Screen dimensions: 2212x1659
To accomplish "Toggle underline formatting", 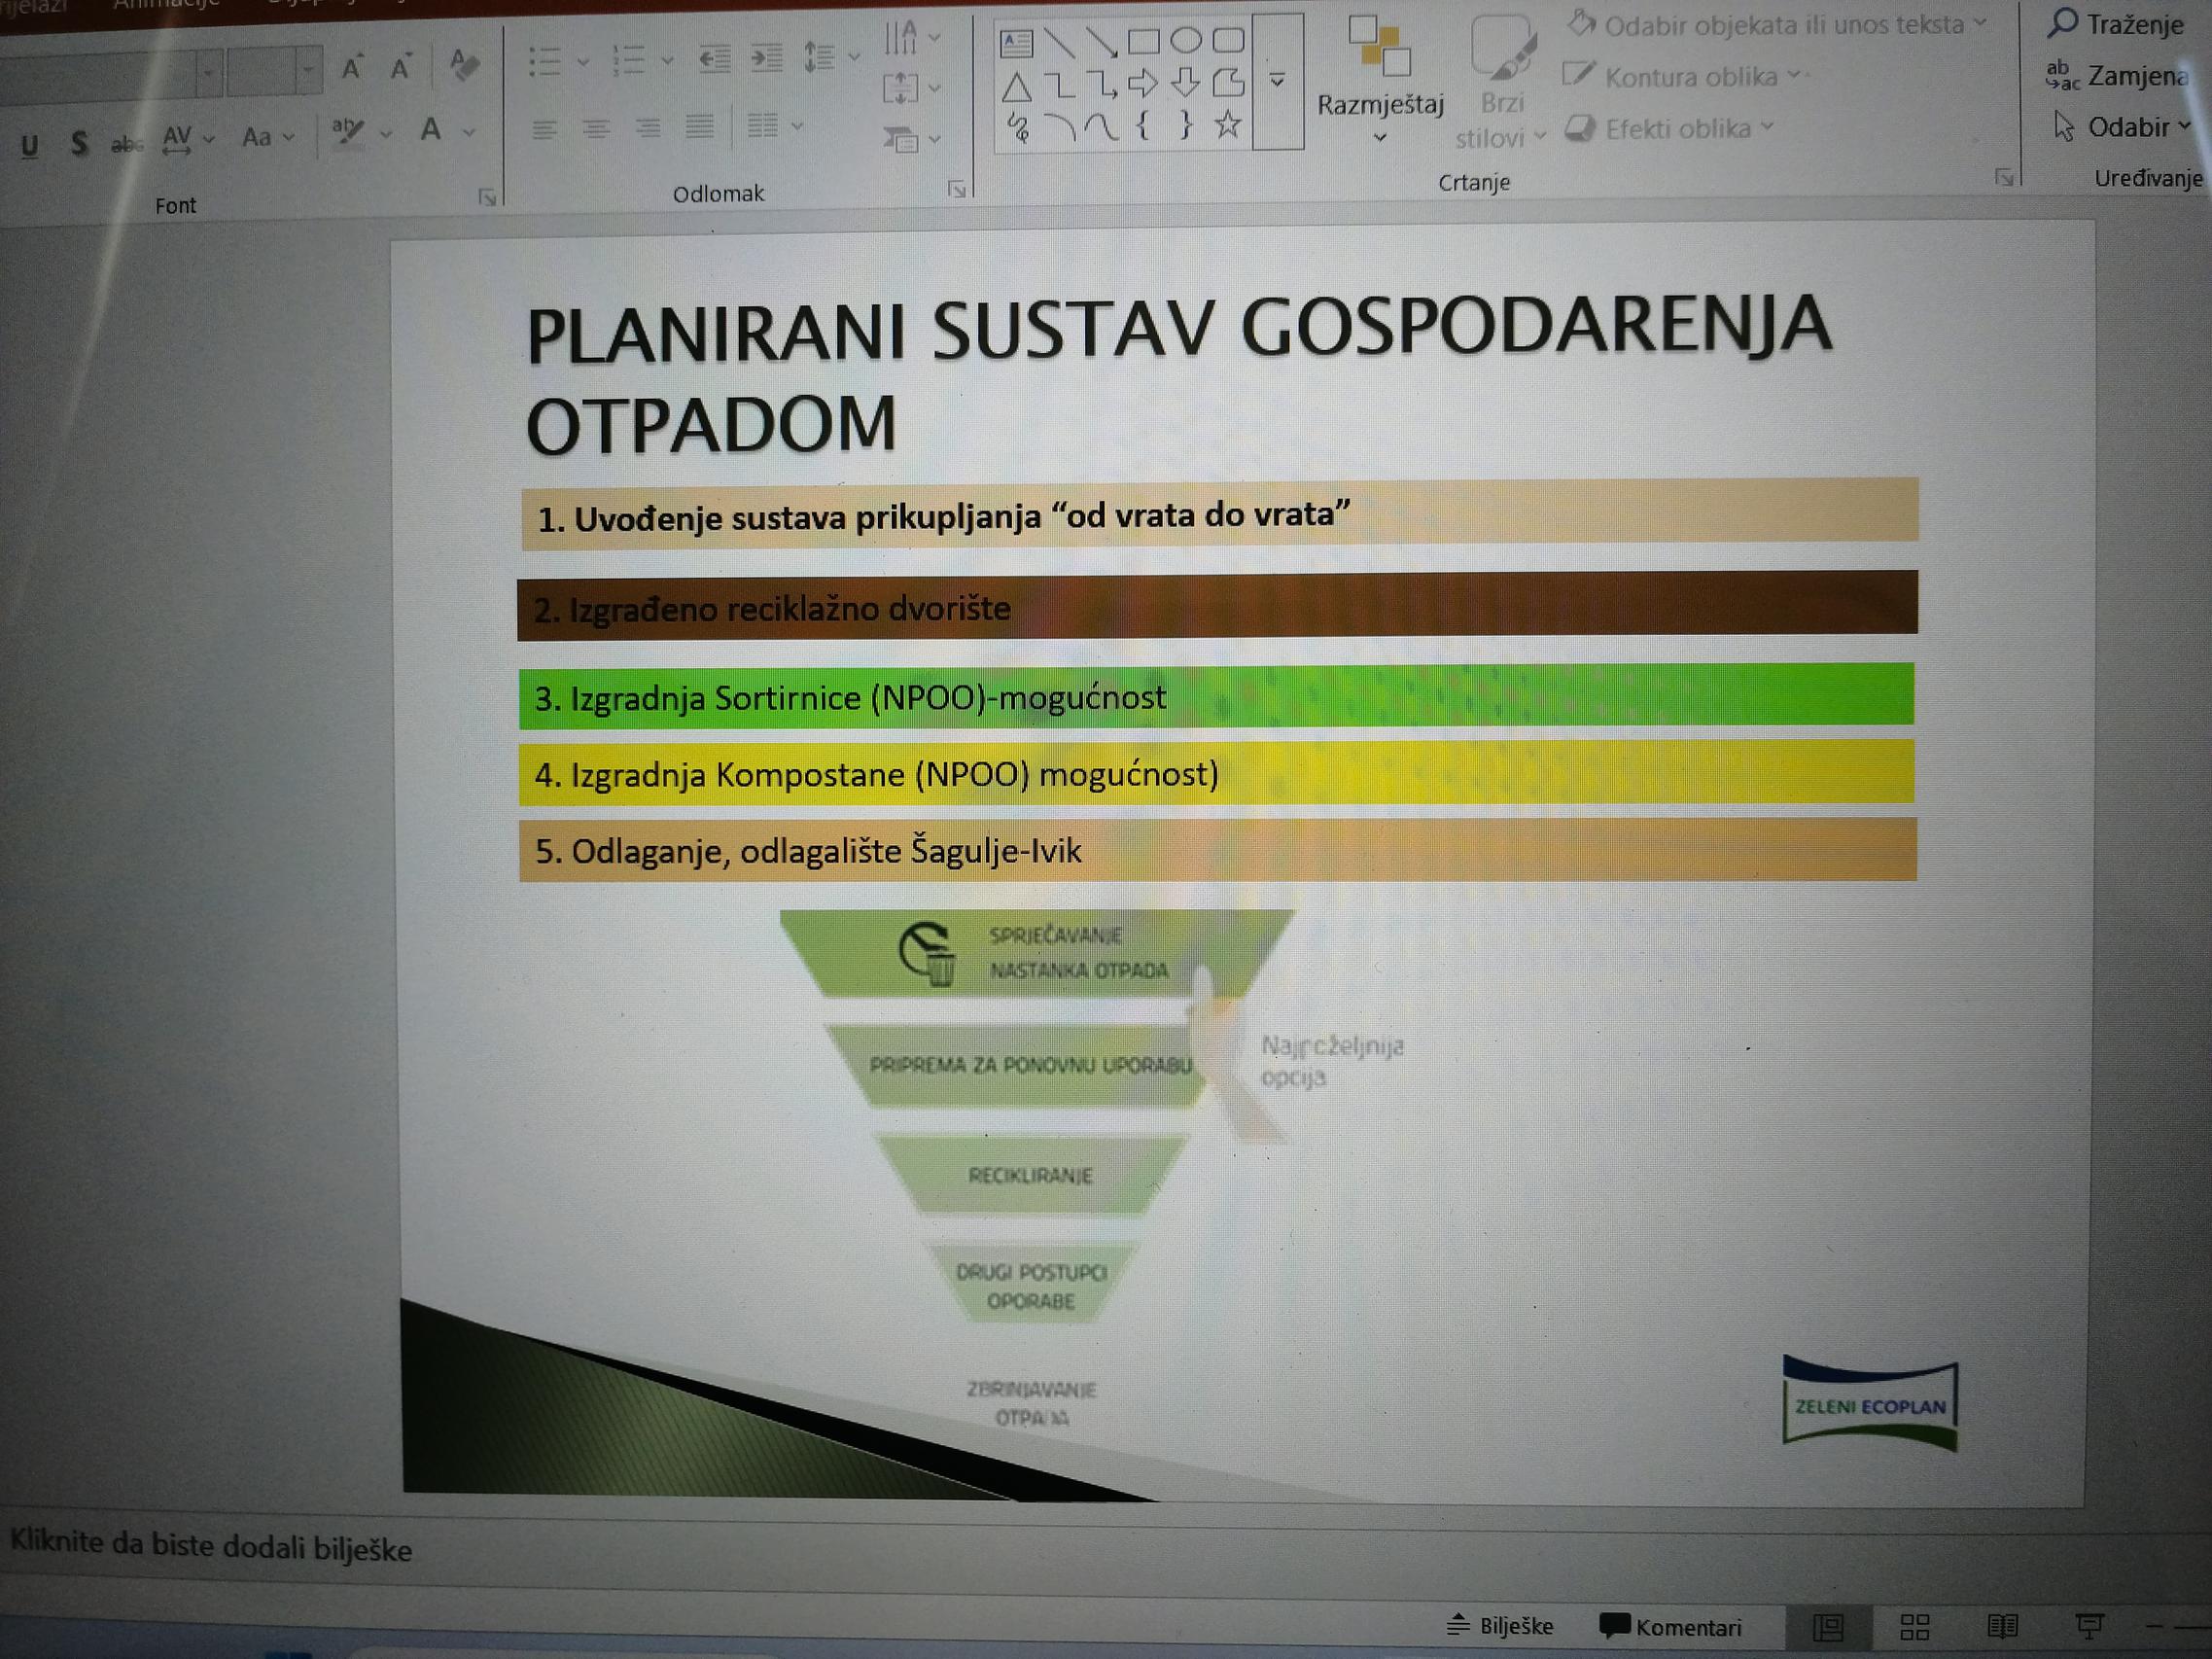I will coord(30,146).
